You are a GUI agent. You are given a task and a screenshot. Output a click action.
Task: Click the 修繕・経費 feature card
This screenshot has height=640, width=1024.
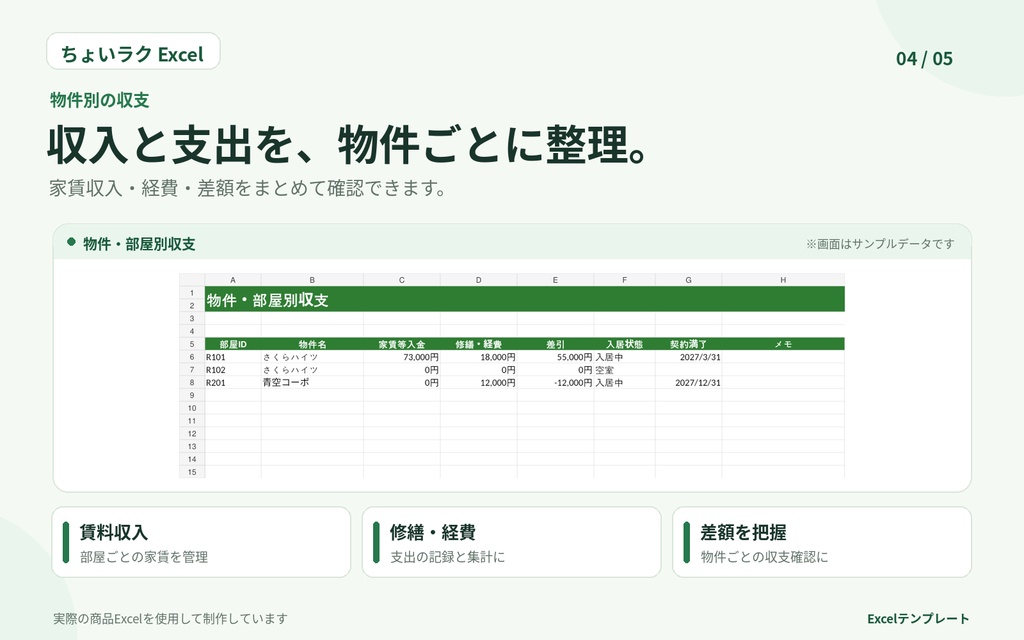(x=511, y=542)
